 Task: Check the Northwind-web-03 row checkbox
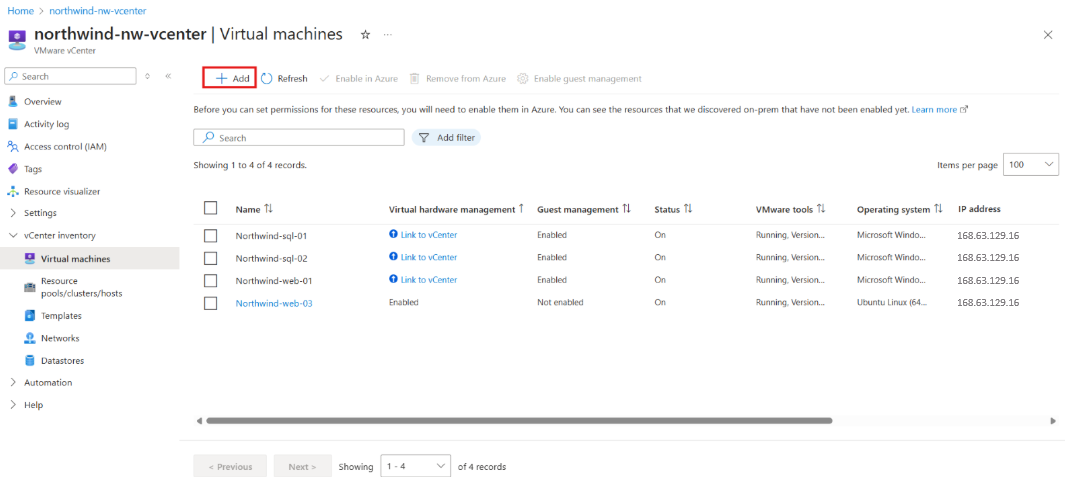211,303
